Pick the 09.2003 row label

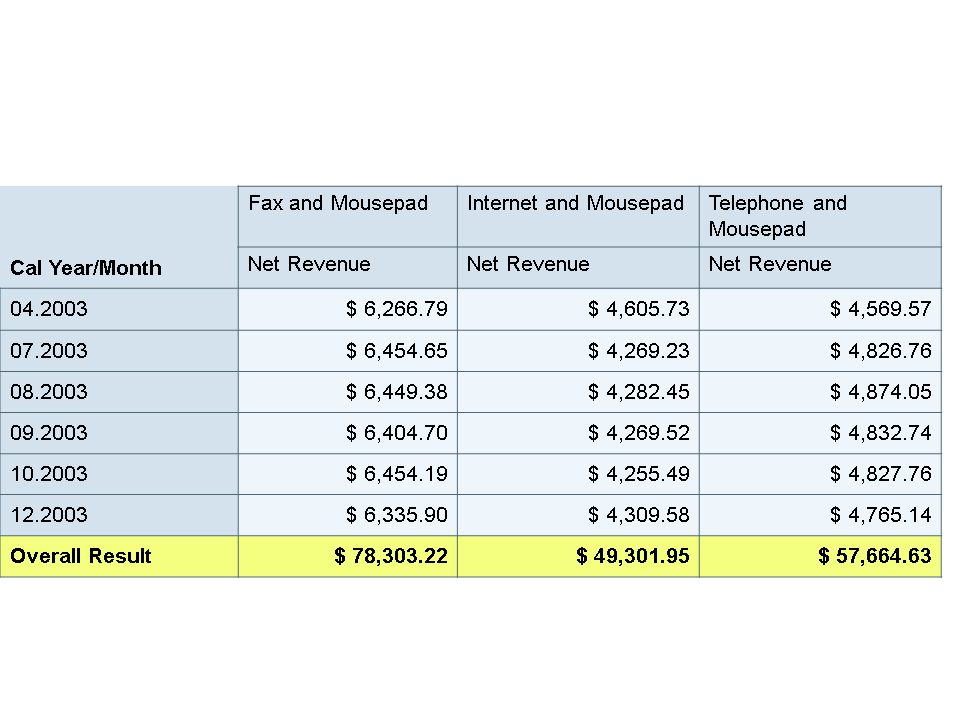pyautogui.click(x=49, y=433)
